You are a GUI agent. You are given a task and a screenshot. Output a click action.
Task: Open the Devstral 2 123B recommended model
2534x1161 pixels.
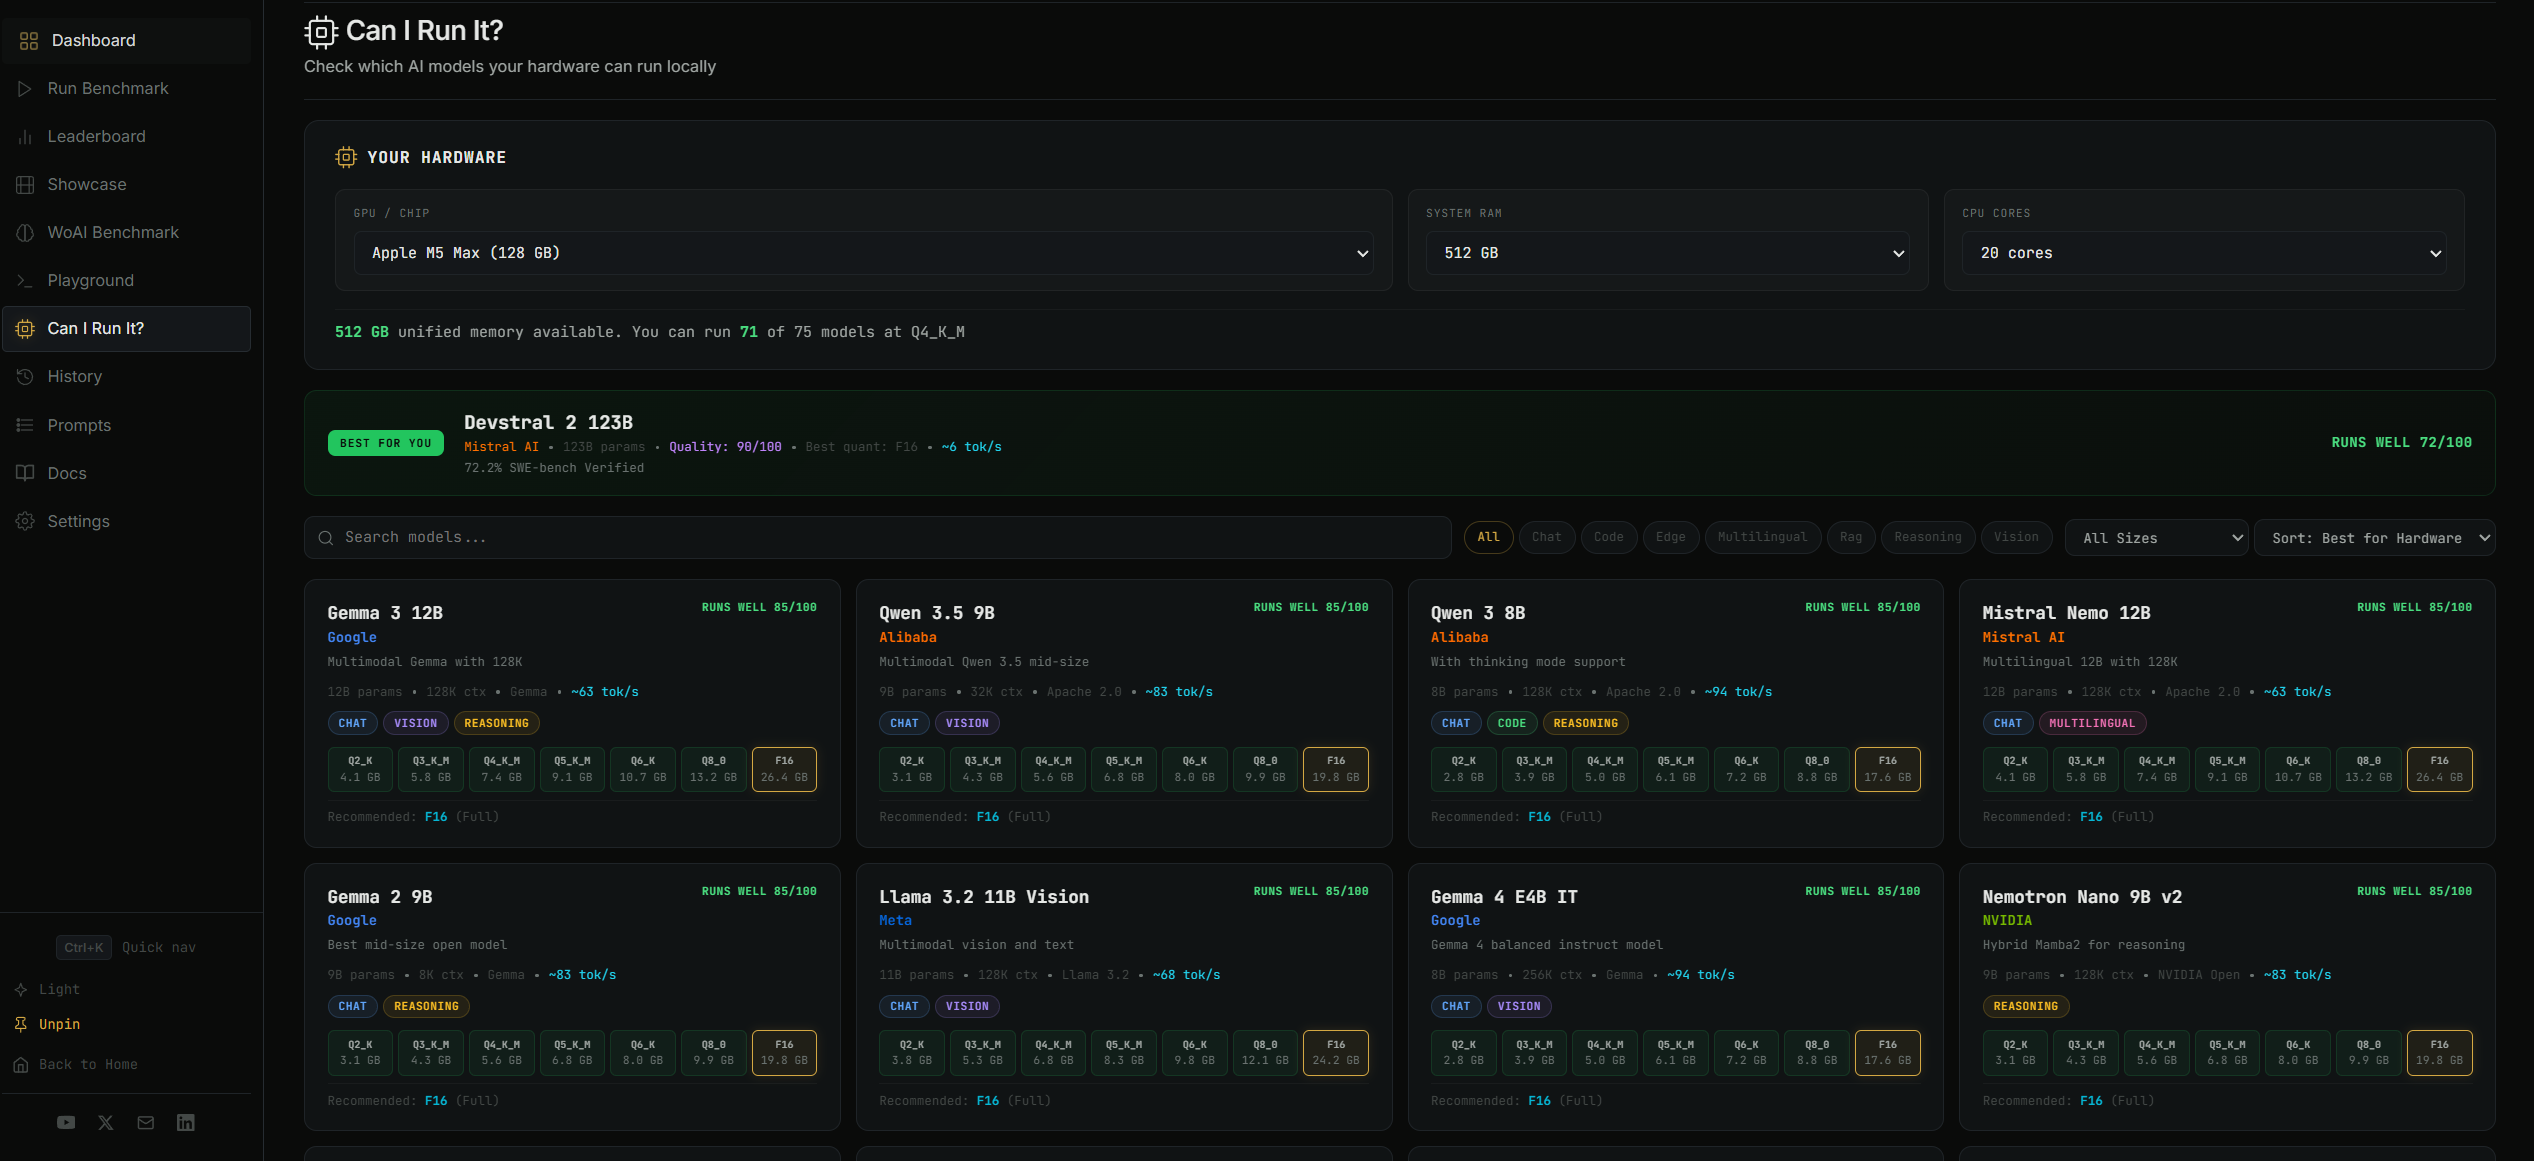tap(548, 422)
